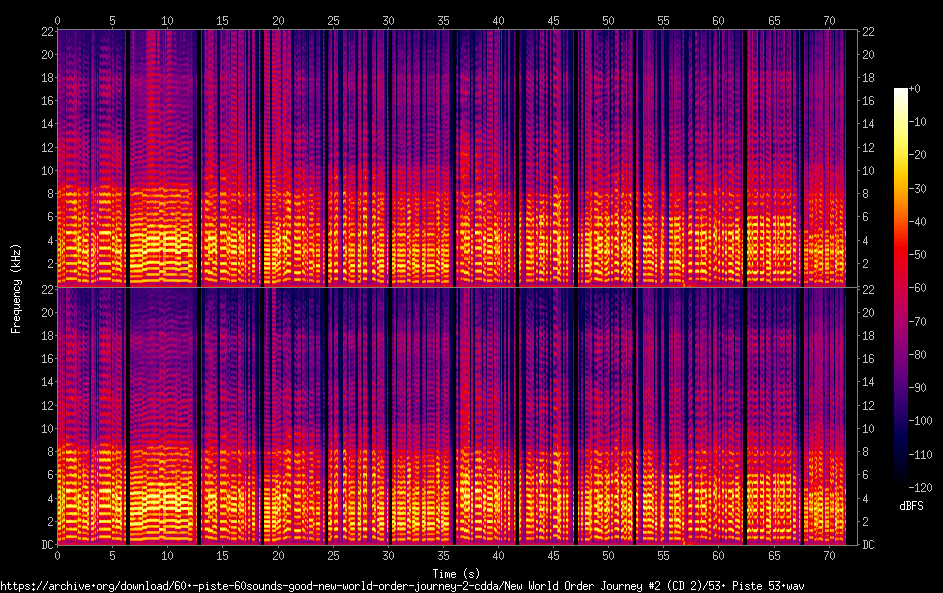943x593 pixels.
Task: Click the "Frequency (kHz)" vertical axis label
Action: (x=16, y=289)
